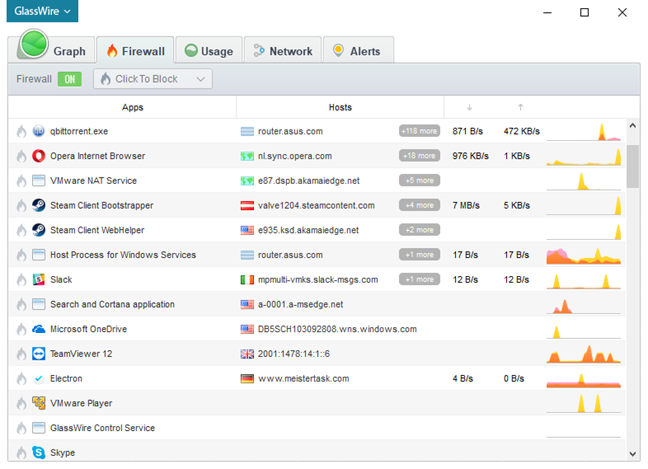The image size is (648, 469).
Task: Click the Italy flag beside mpmulti-vmks.slack-msgs.com
Action: pos(247,280)
